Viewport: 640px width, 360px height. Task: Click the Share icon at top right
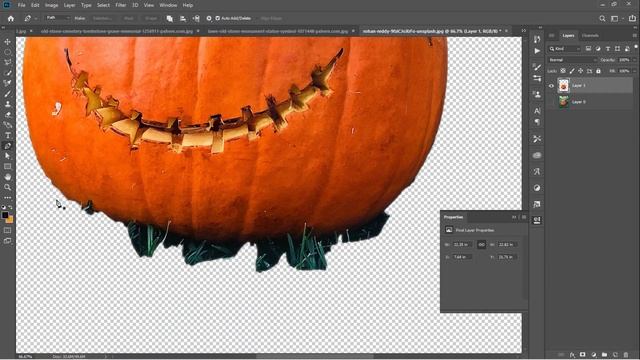(x=632, y=18)
